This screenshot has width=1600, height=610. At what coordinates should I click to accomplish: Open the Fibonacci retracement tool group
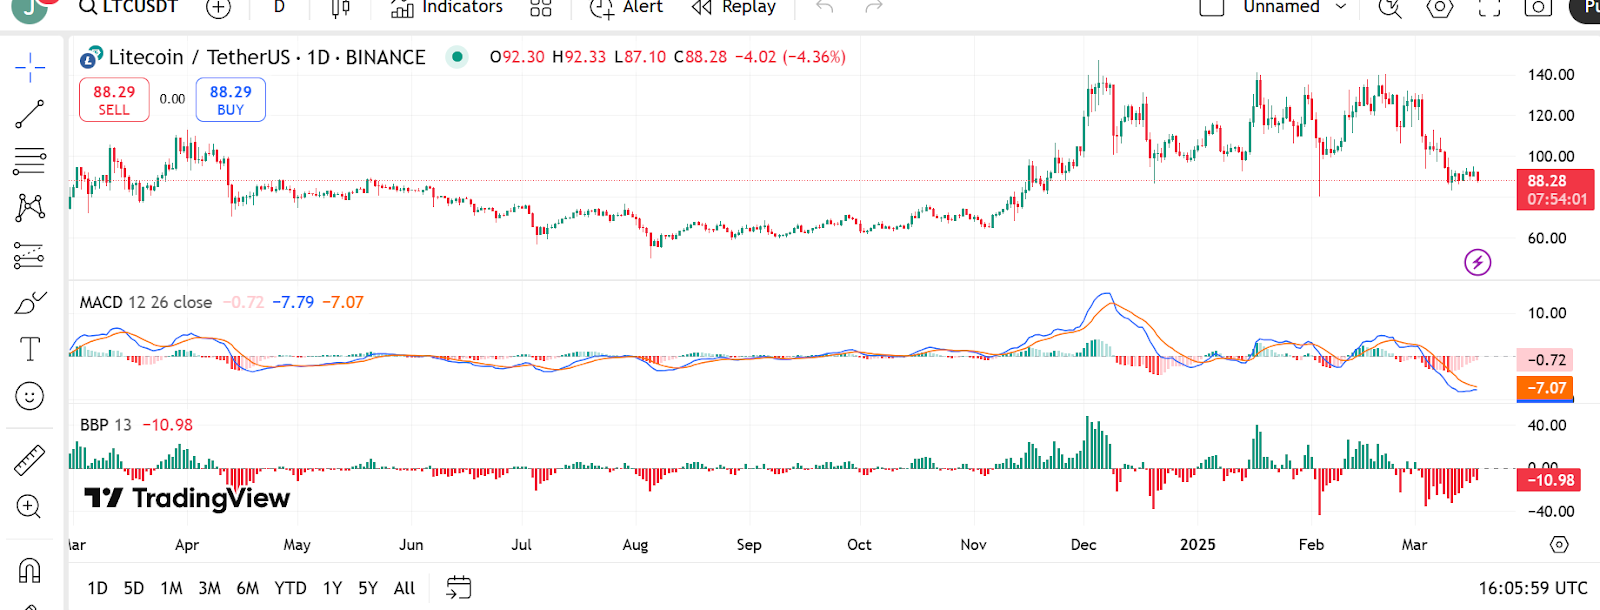[30, 160]
